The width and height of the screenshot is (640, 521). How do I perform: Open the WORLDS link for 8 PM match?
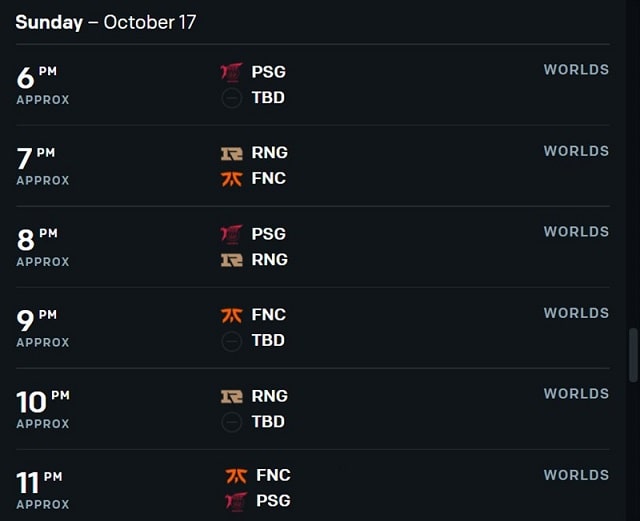pos(576,232)
